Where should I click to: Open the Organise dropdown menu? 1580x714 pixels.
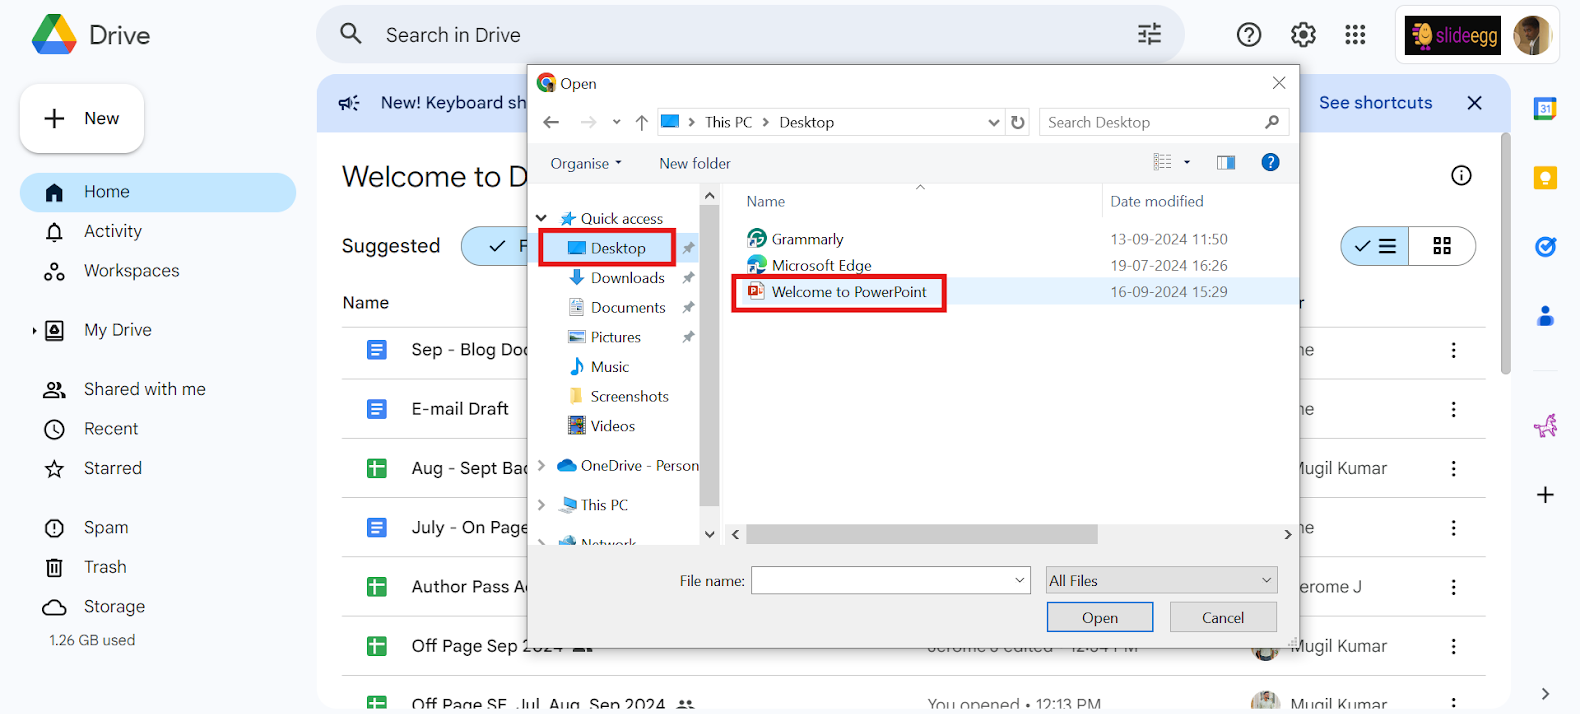coord(586,163)
